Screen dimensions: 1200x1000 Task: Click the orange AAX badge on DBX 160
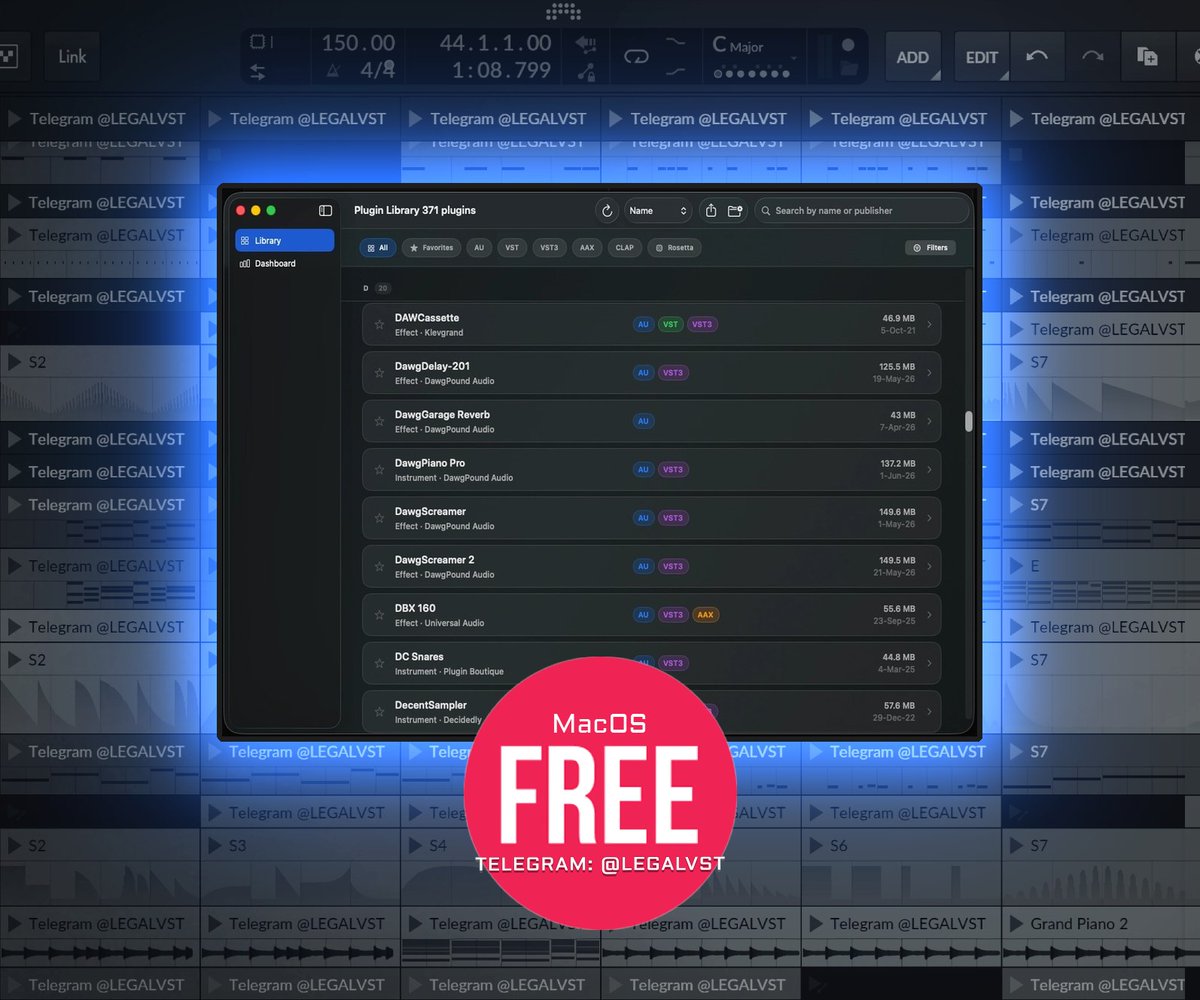705,615
